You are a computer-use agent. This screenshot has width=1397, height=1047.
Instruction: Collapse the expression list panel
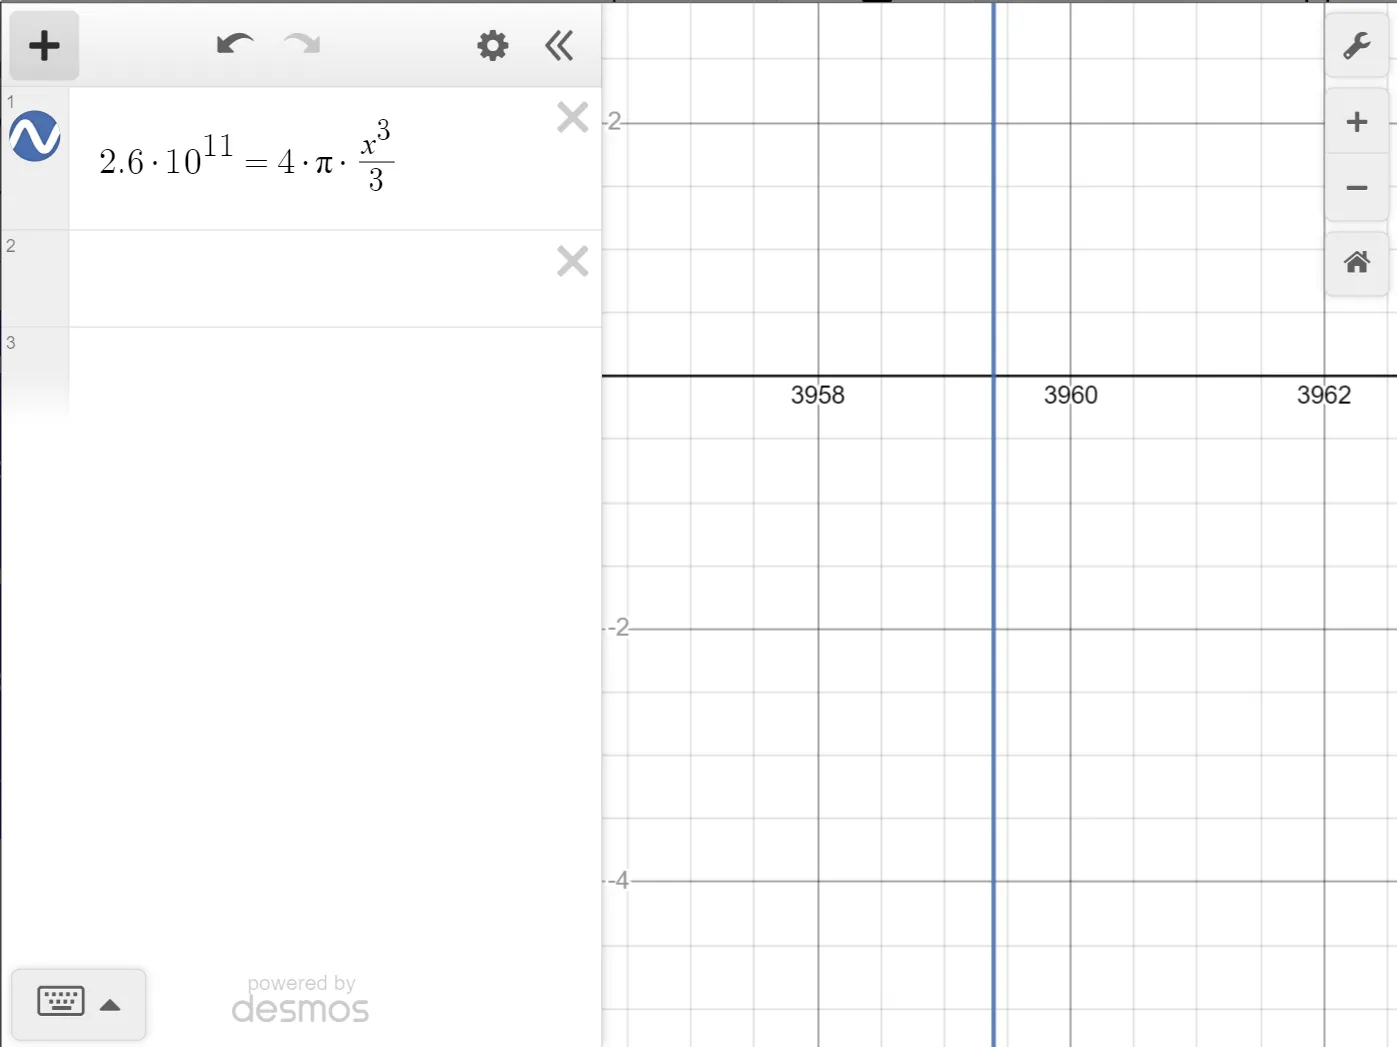pyautogui.click(x=559, y=45)
